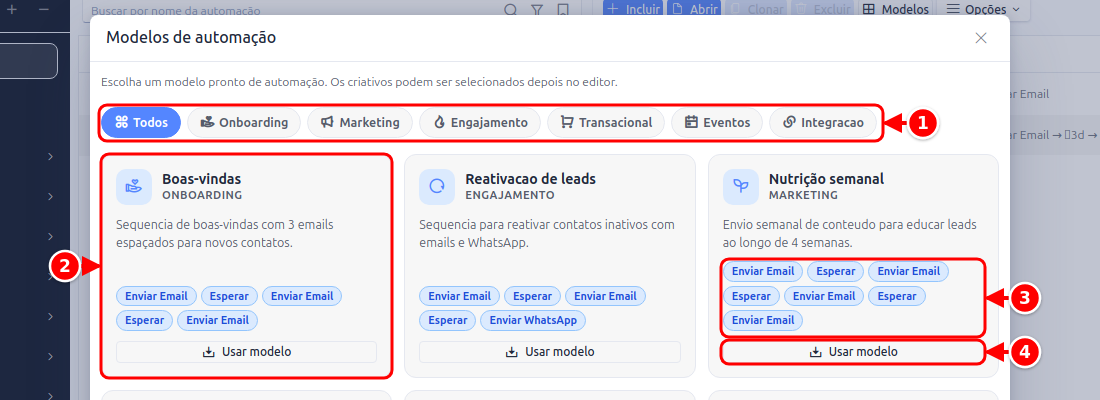Click the Nutrição semanal sprout icon
This screenshot has width=1100, height=400.
pyautogui.click(x=741, y=187)
